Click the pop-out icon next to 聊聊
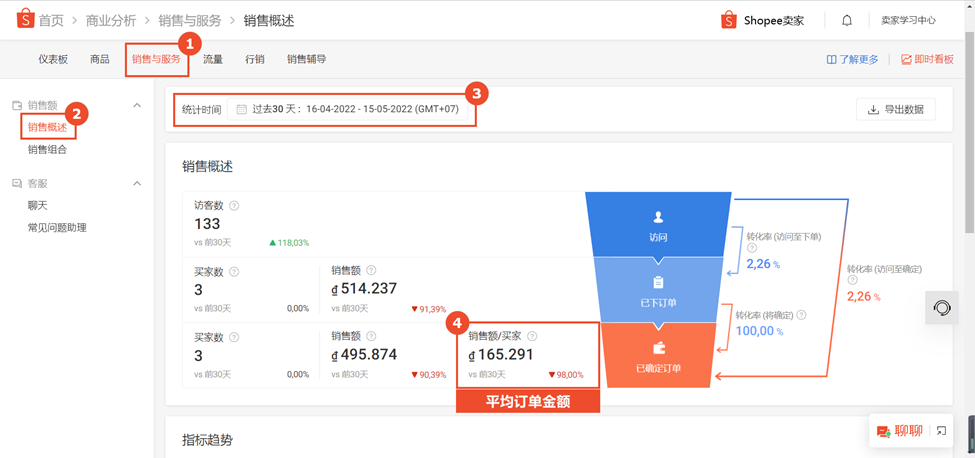Image resolution: width=975 pixels, height=458 pixels. point(941,430)
